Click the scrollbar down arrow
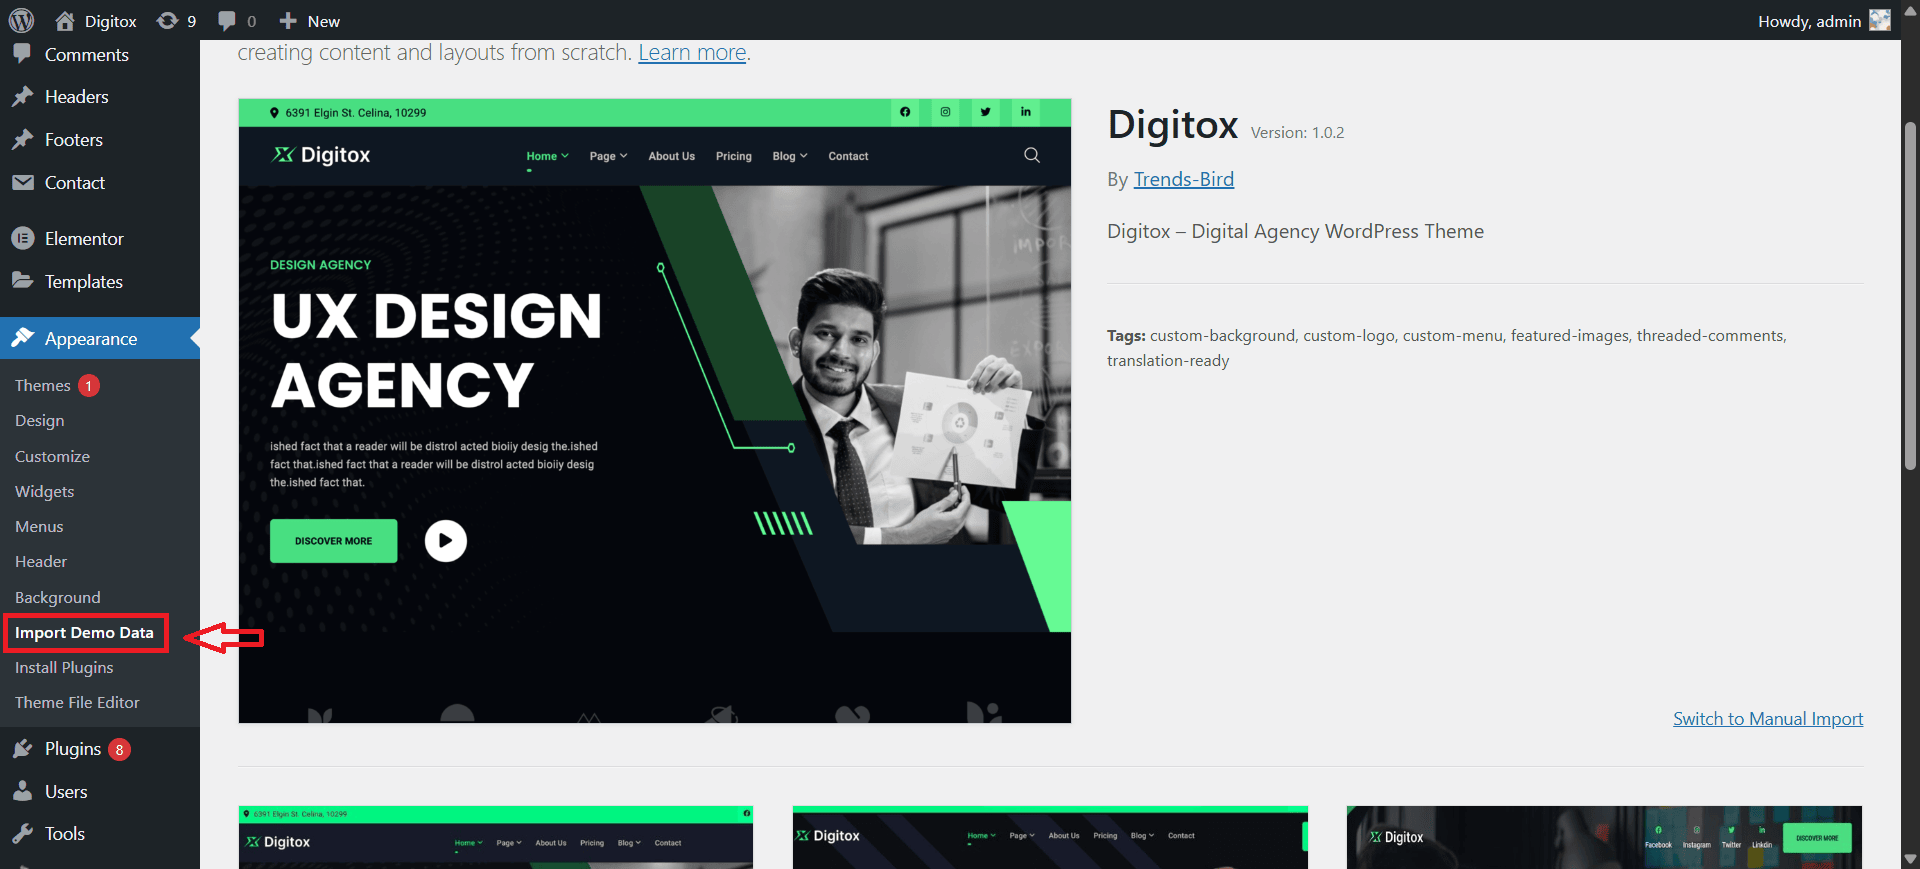 point(1911,859)
